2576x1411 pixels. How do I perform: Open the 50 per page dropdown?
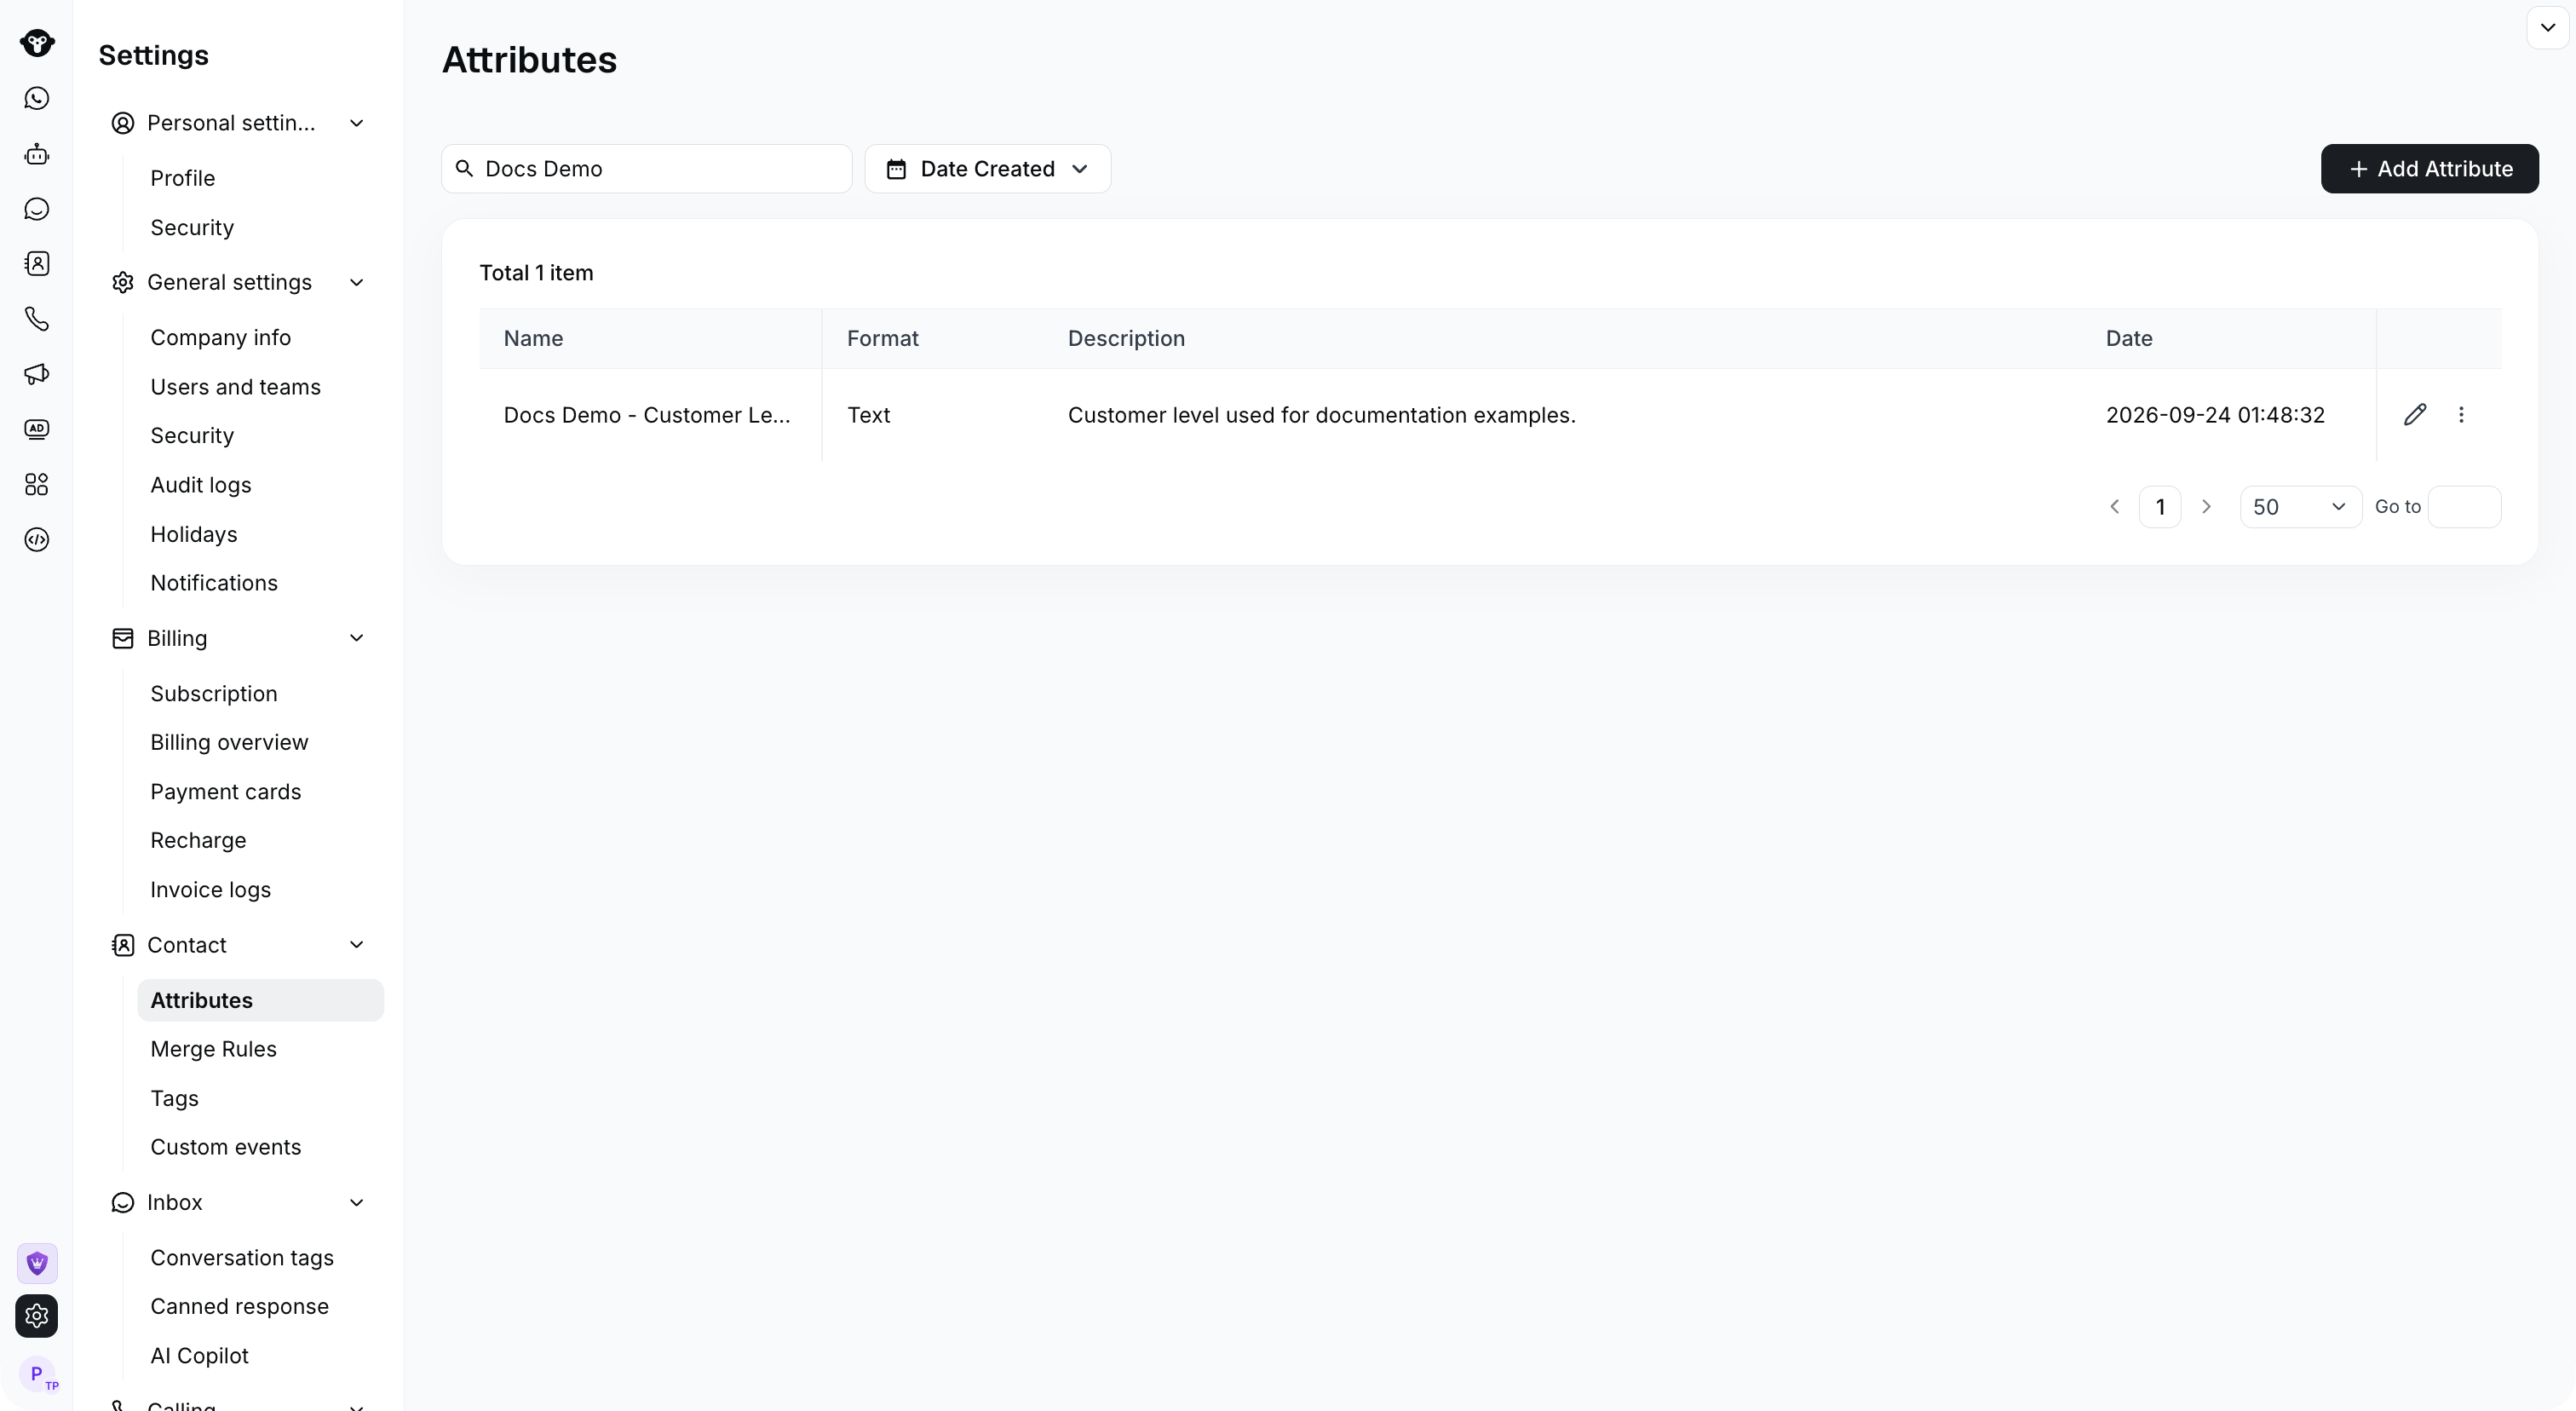2300,507
